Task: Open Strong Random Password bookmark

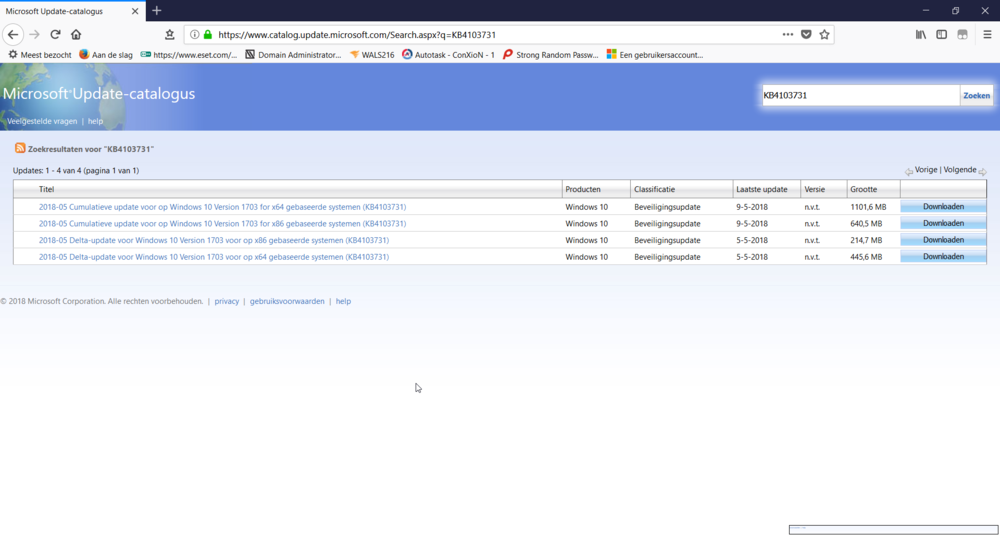Action: [550, 55]
